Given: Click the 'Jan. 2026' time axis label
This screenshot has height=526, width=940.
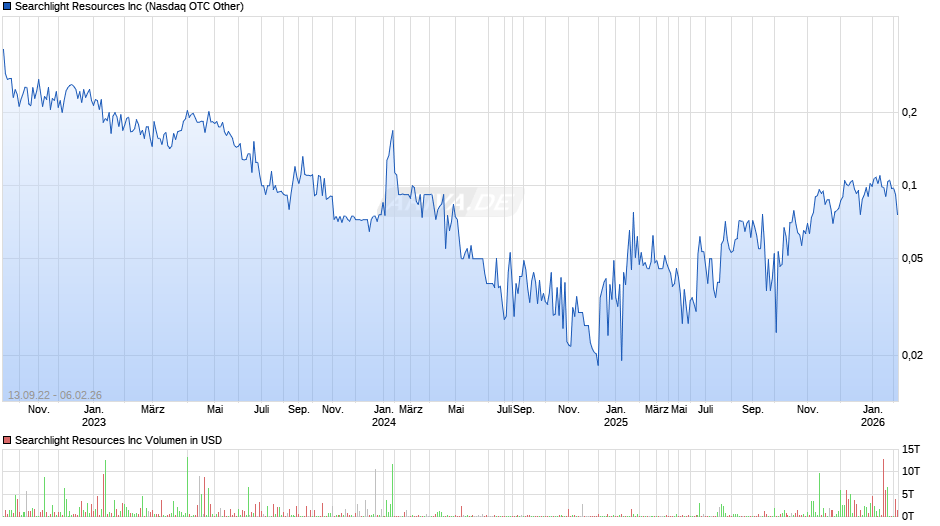Looking at the screenshot, I should click(873, 416).
